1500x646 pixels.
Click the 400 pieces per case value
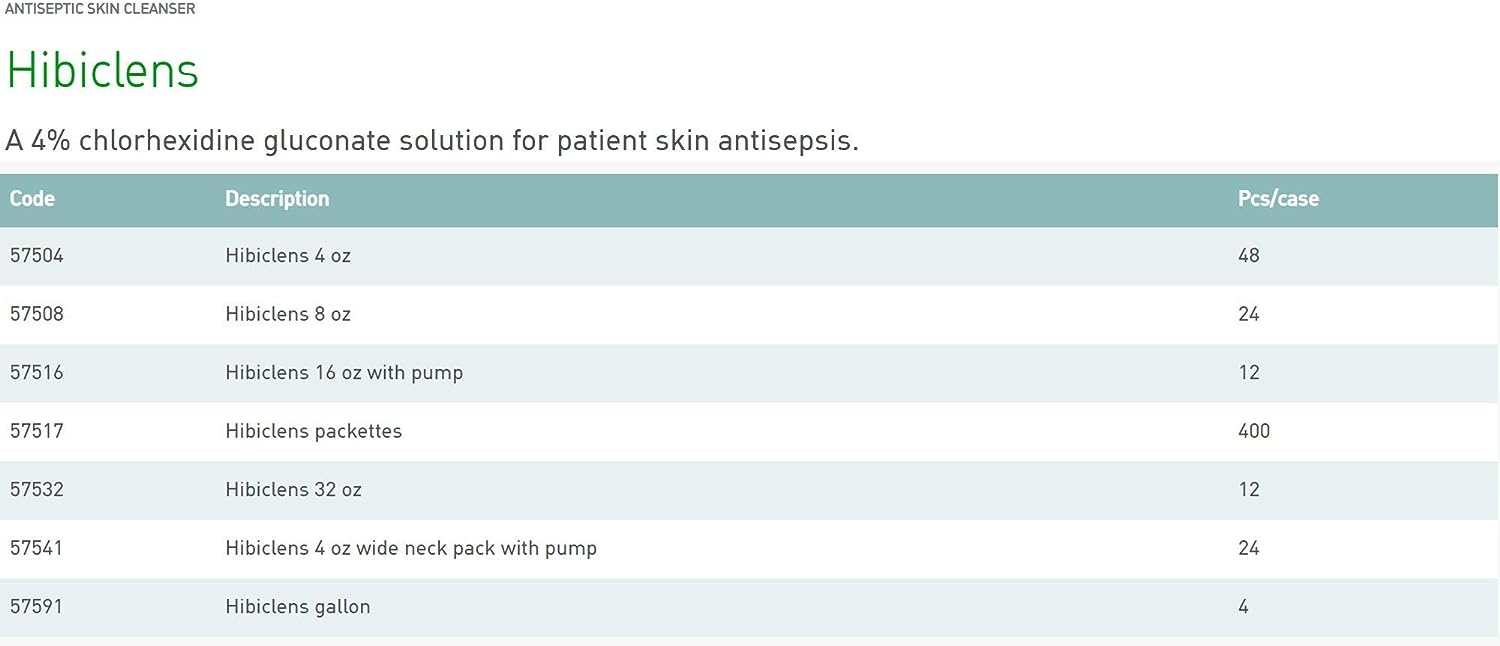[x=1254, y=431]
